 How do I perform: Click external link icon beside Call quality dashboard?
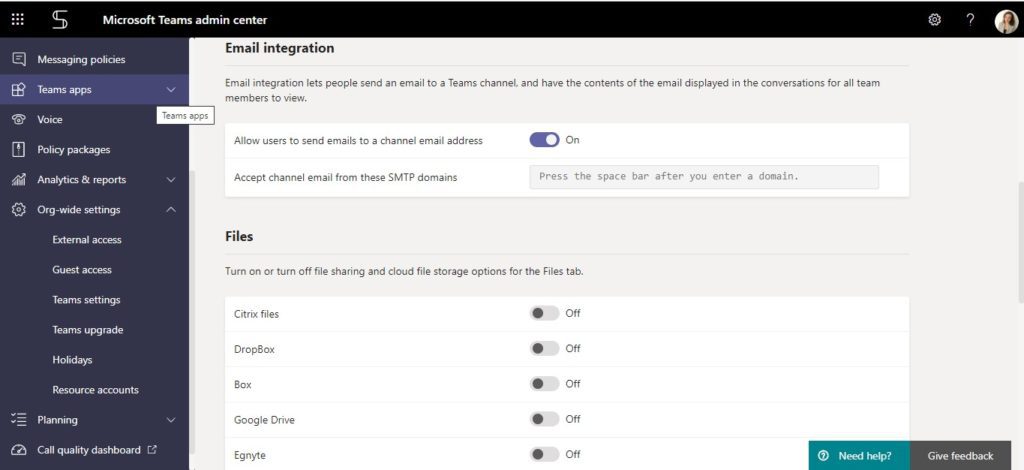[152, 449]
